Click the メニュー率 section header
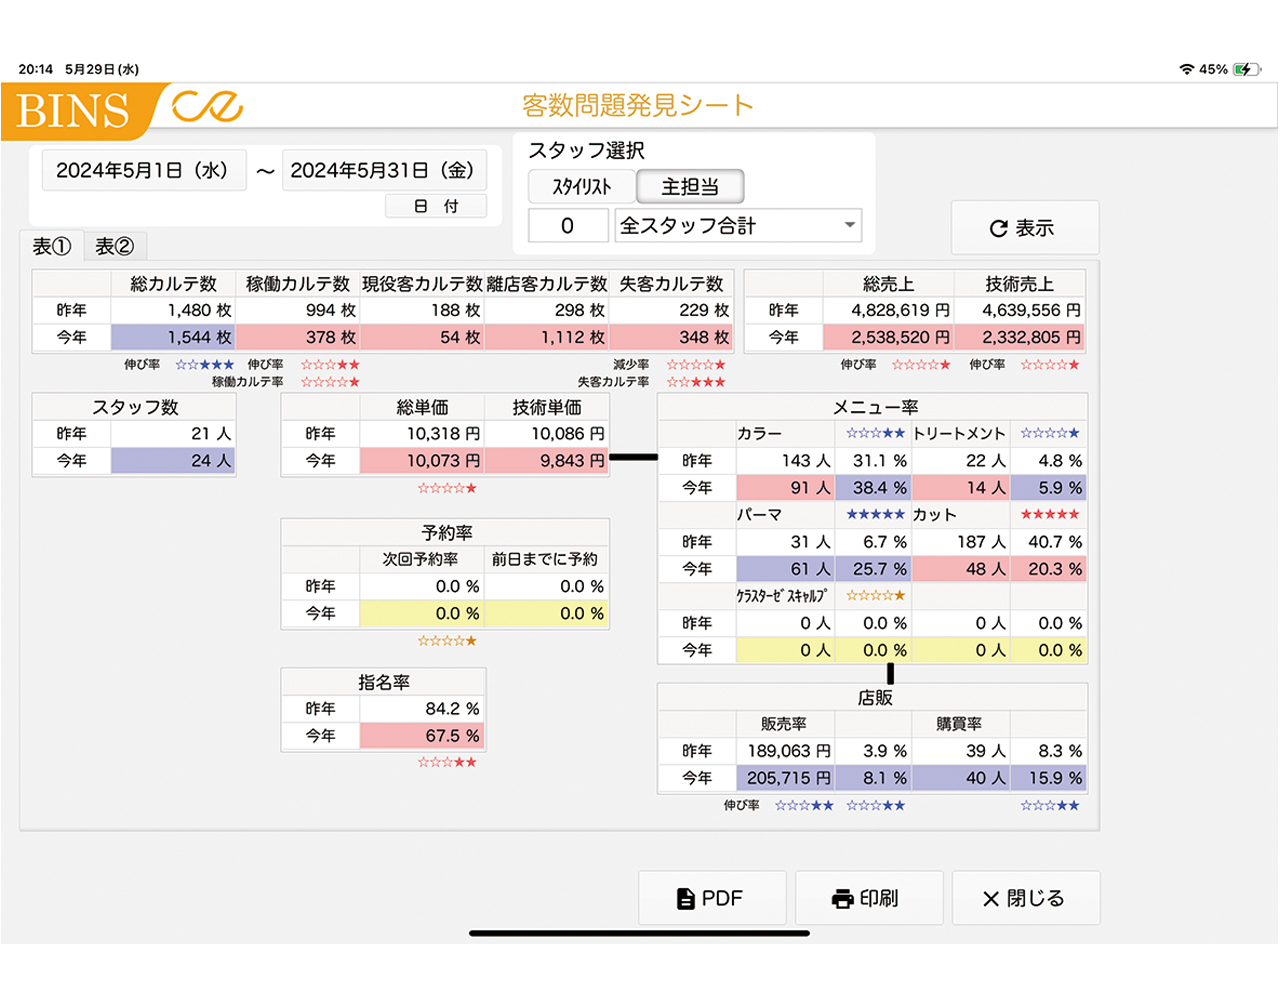 coord(873,407)
